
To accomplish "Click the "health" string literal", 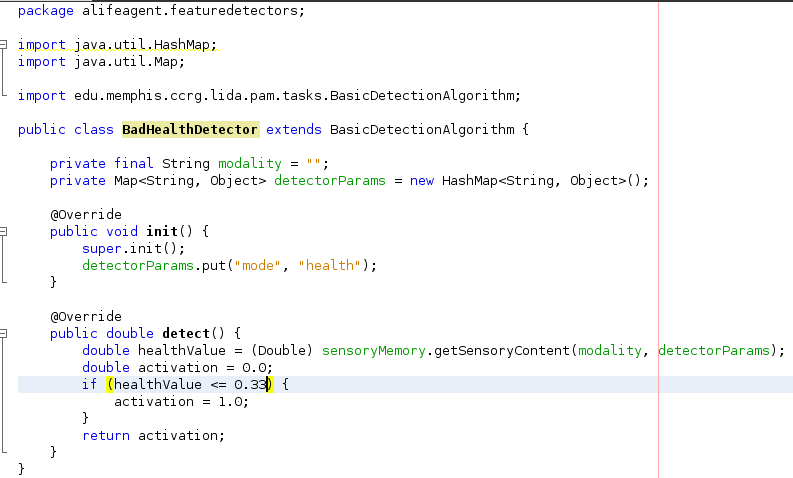I will coord(329,266).
